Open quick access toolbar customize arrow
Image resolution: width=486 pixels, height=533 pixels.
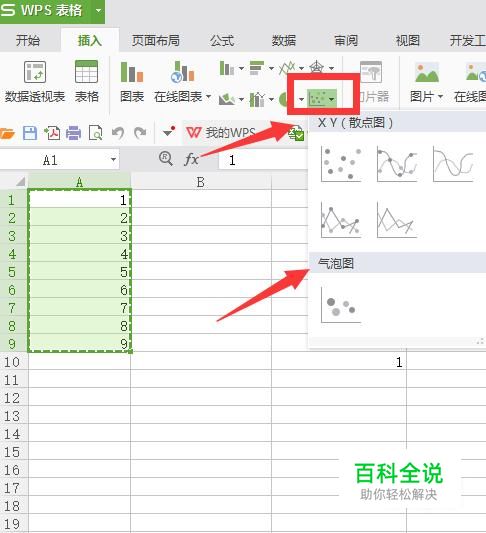169,132
